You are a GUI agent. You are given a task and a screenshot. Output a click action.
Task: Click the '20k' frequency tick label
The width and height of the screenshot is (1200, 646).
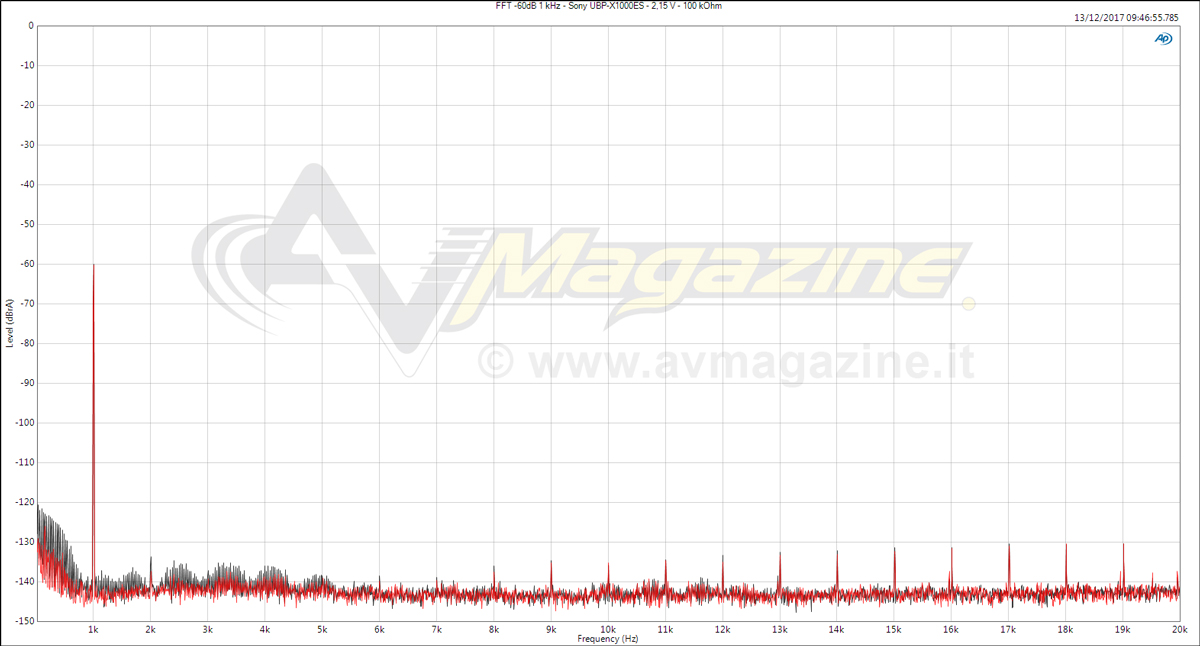(x=1179, y=630)
